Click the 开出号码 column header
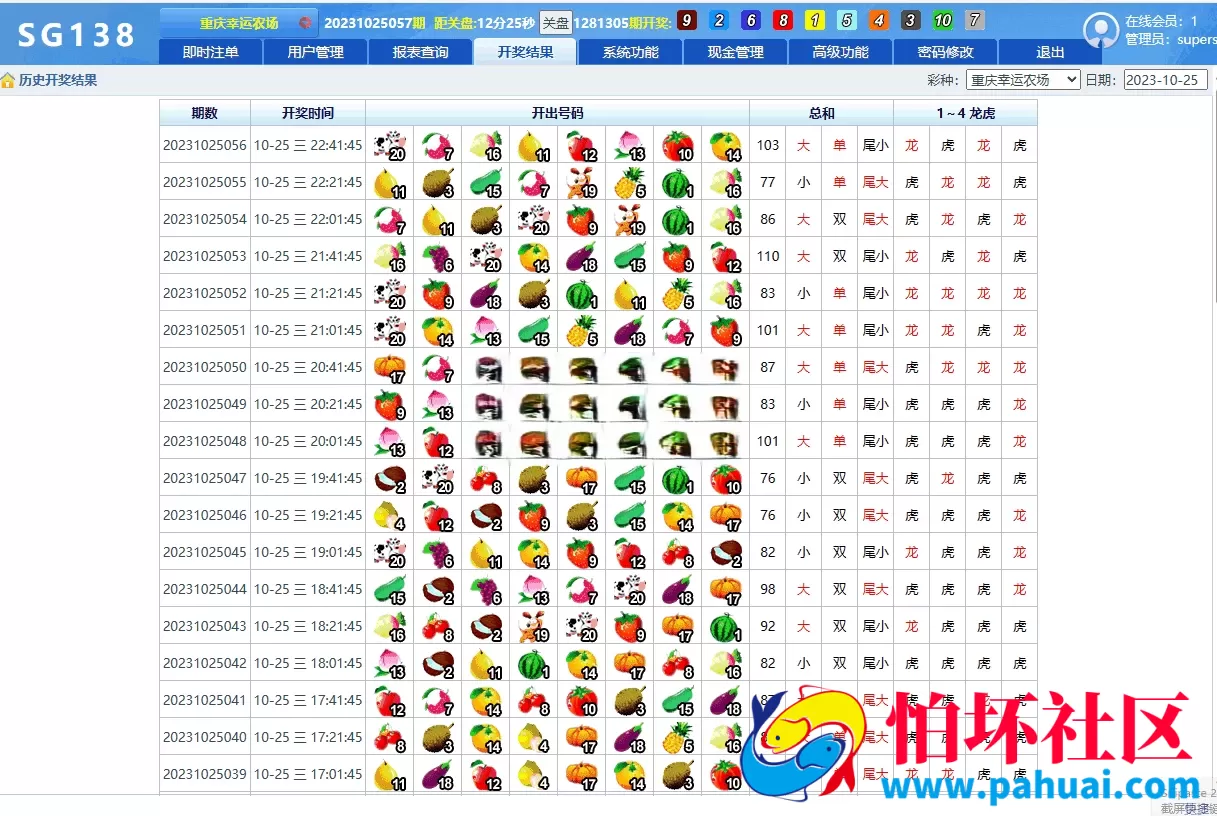This screenshot has height=816, width=1217. [557, 113]
